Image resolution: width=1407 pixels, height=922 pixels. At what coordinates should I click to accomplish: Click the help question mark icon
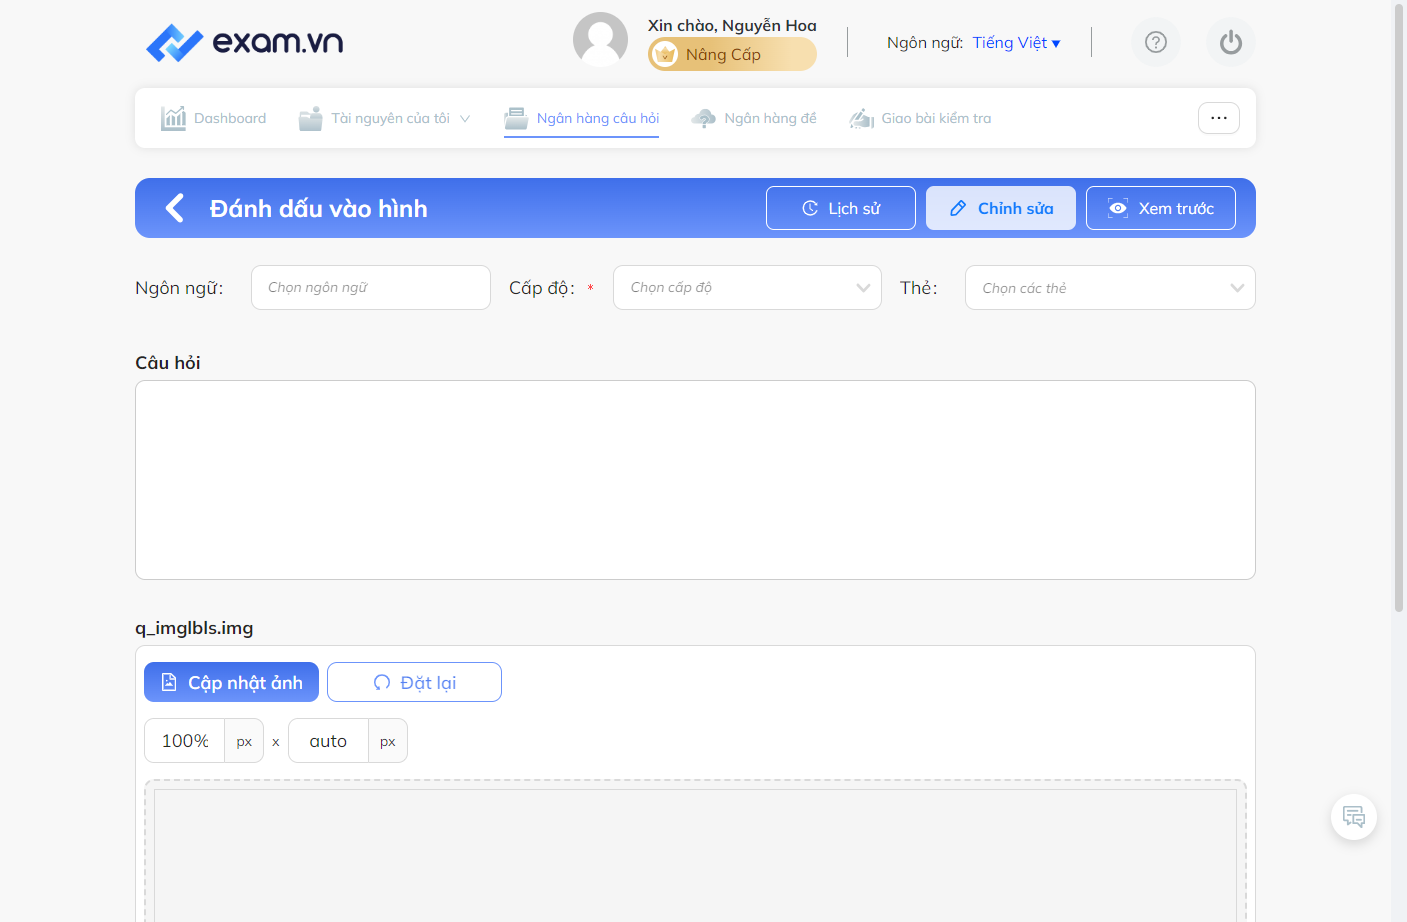point(1156,42)
